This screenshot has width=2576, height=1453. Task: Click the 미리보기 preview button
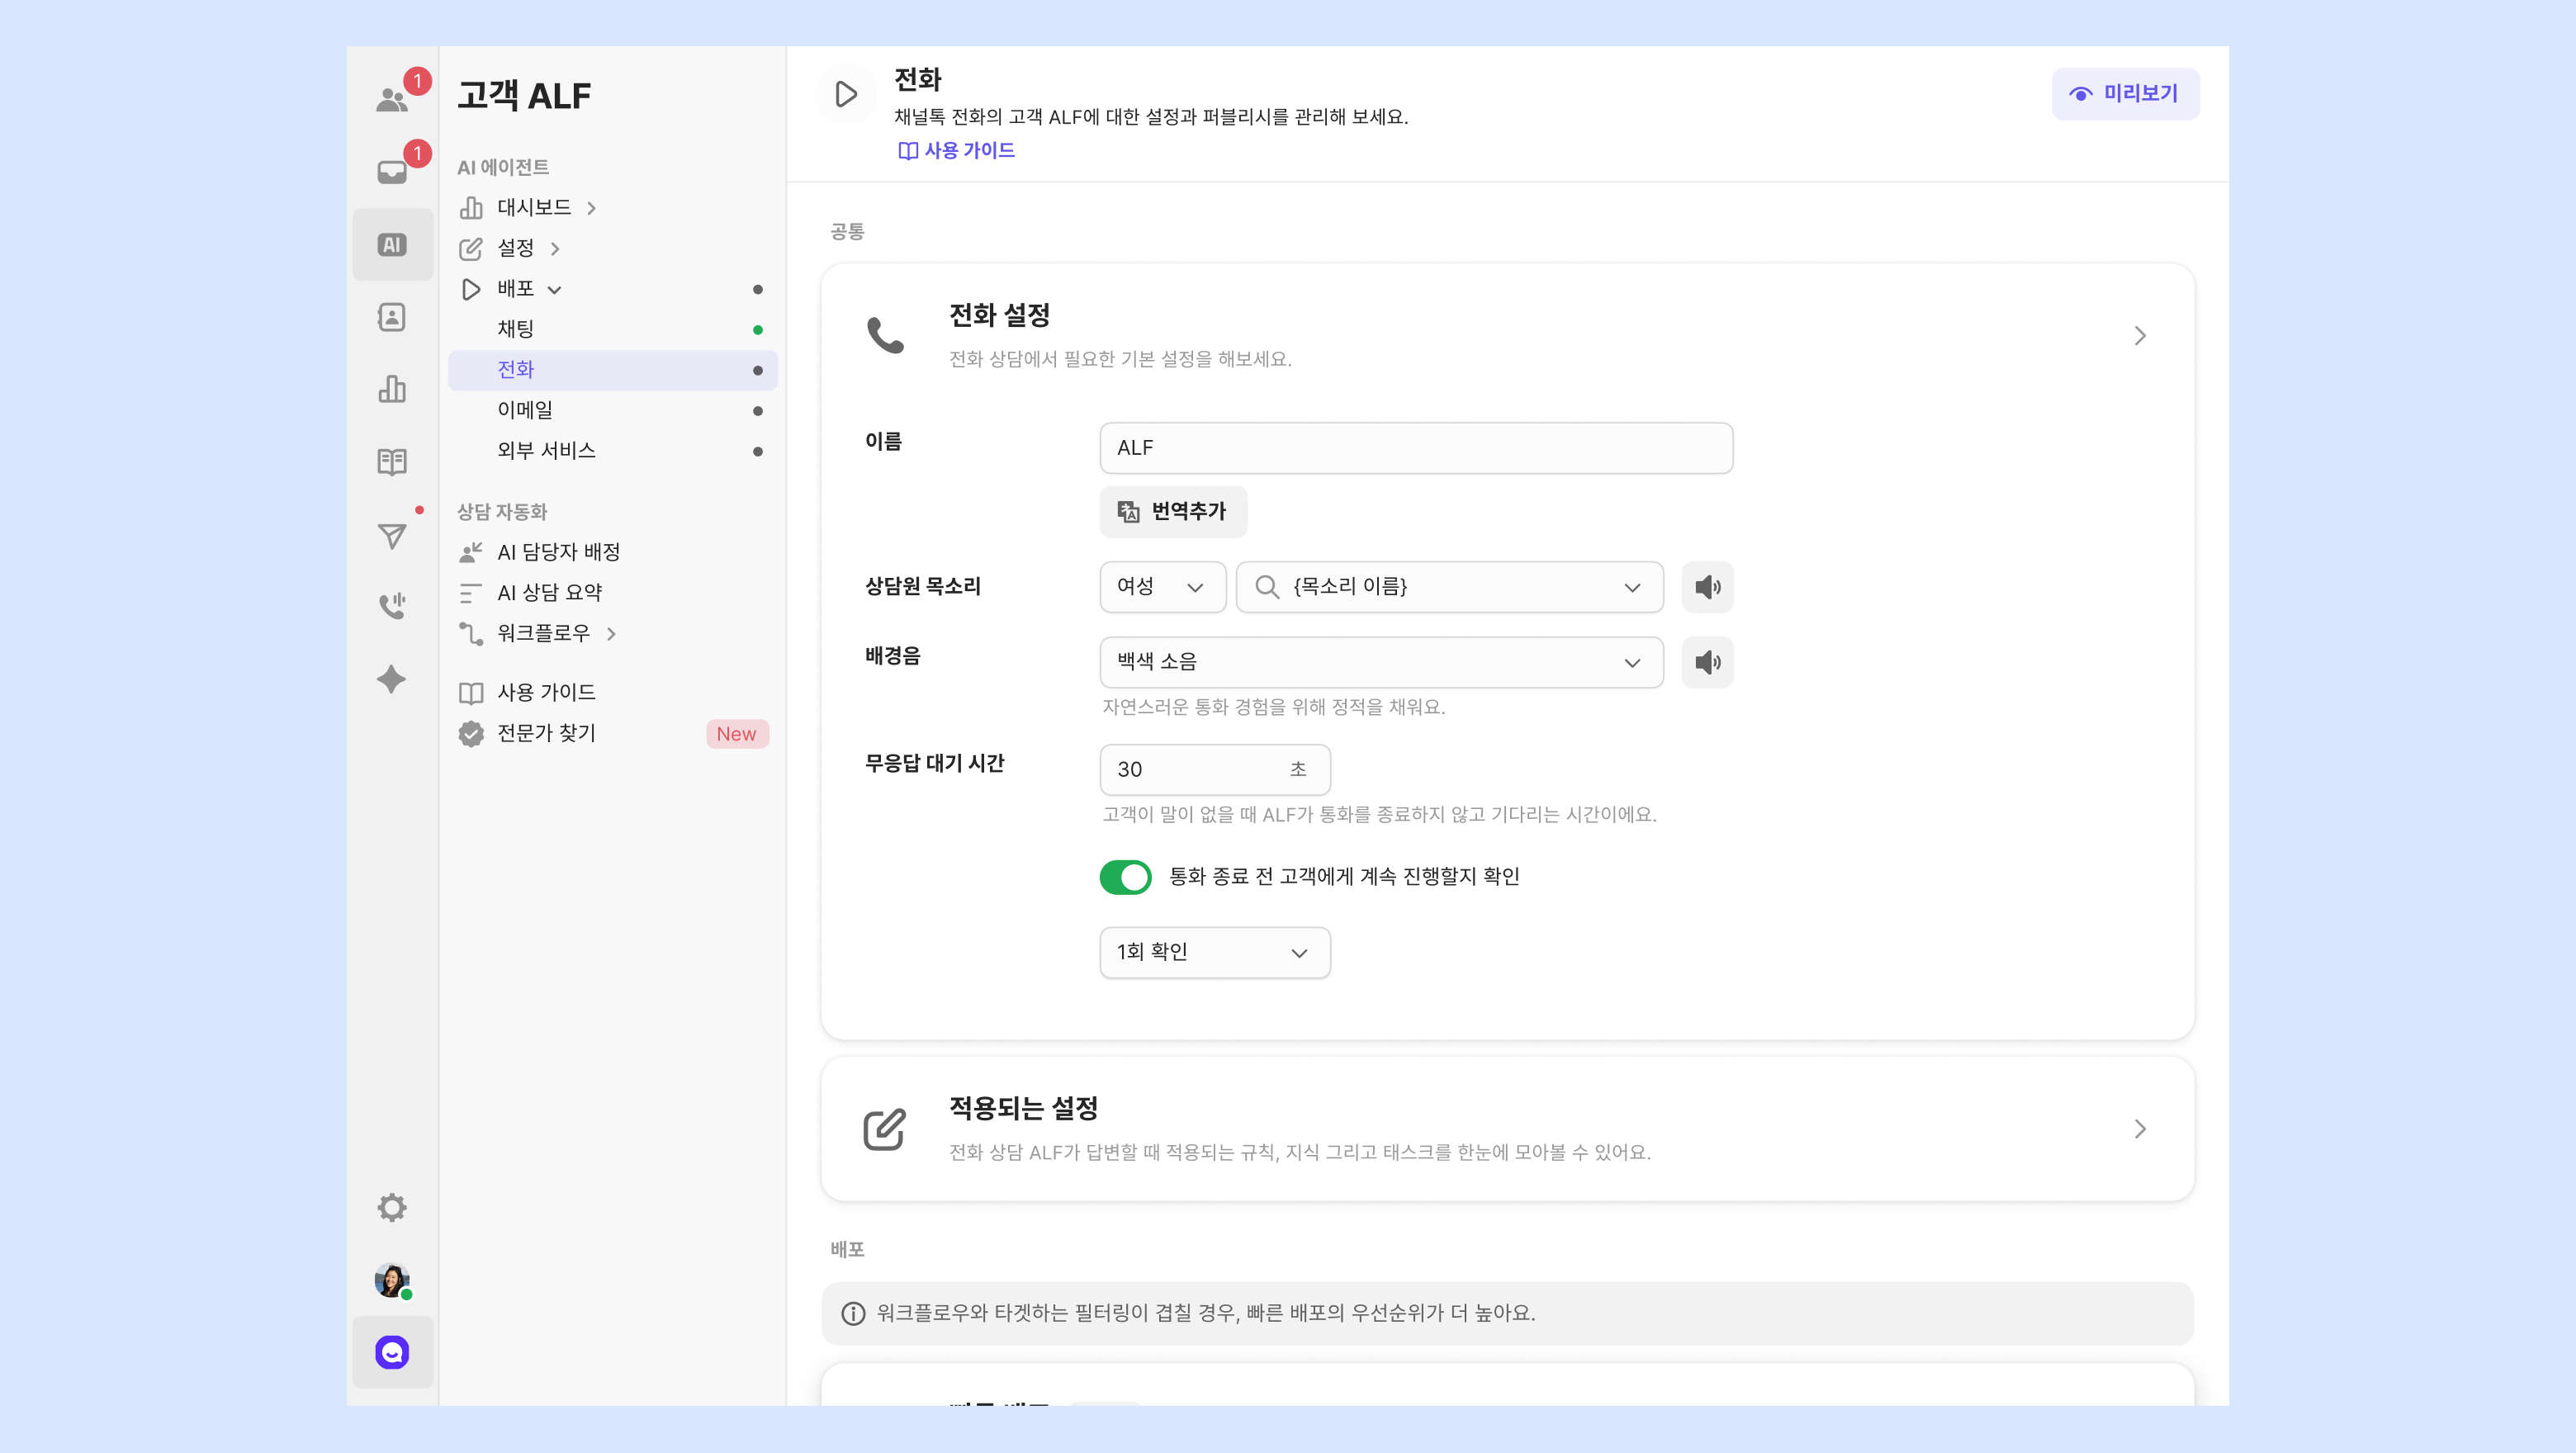pyautogui.click(x=2124, y=94)
